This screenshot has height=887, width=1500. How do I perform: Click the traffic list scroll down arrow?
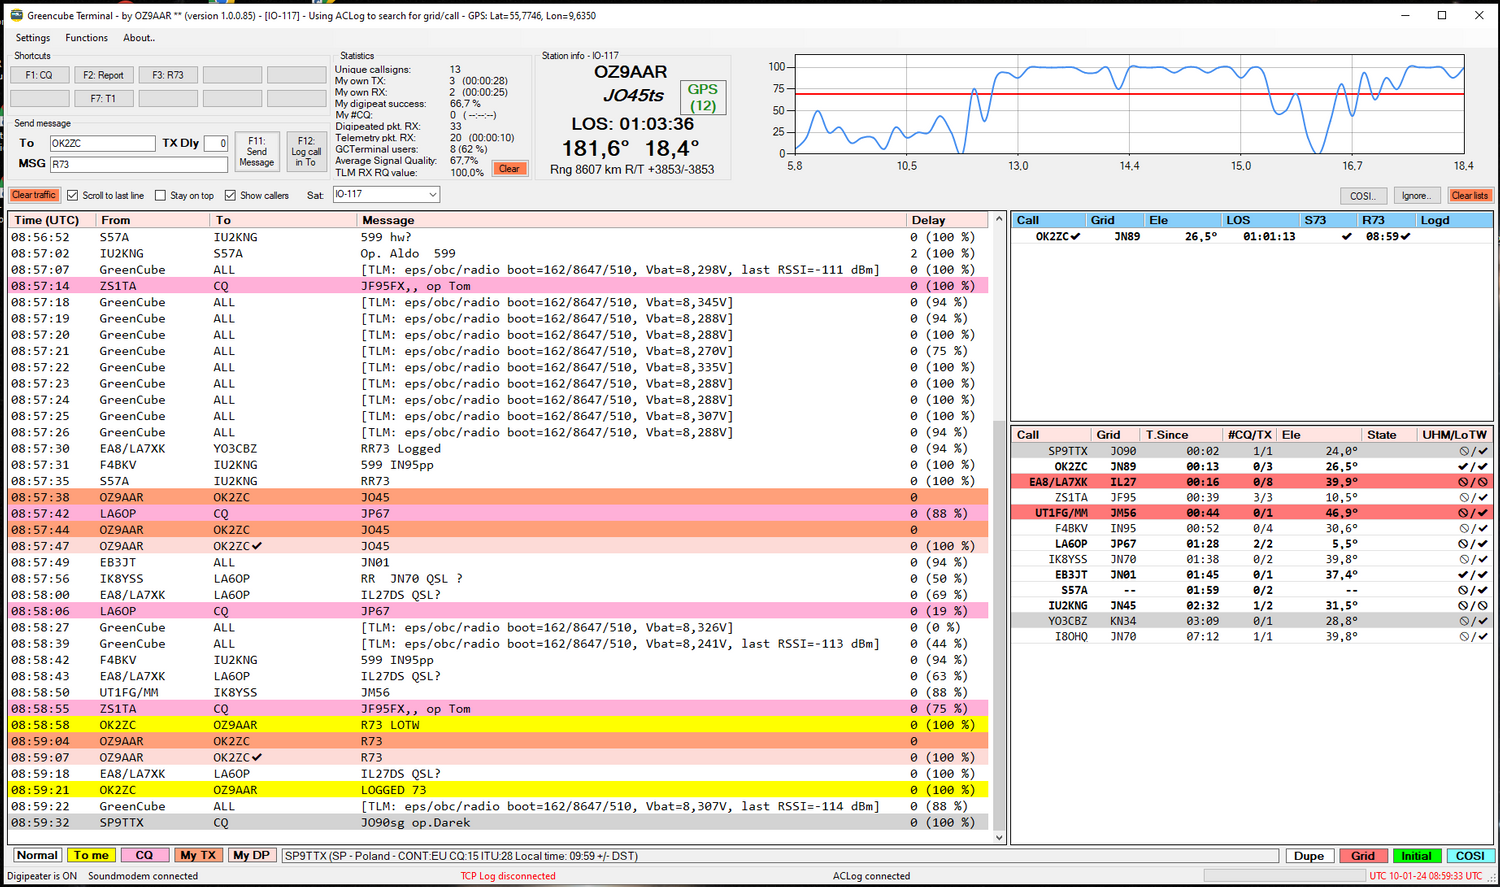coord(998,838)
